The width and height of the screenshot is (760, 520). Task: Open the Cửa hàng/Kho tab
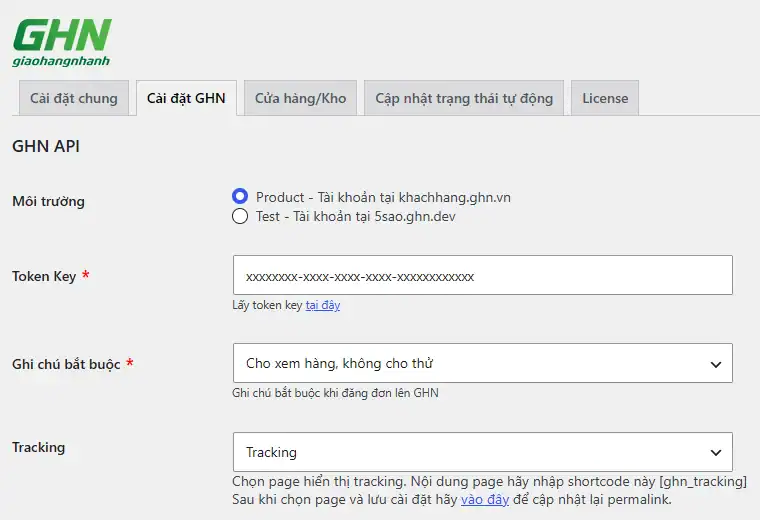pos(301,98)
